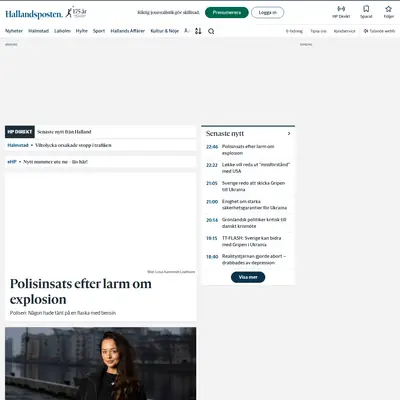This screenshot has width=400, height=400.
Task: Open the Sport menu item
Action: click(99, 31)
